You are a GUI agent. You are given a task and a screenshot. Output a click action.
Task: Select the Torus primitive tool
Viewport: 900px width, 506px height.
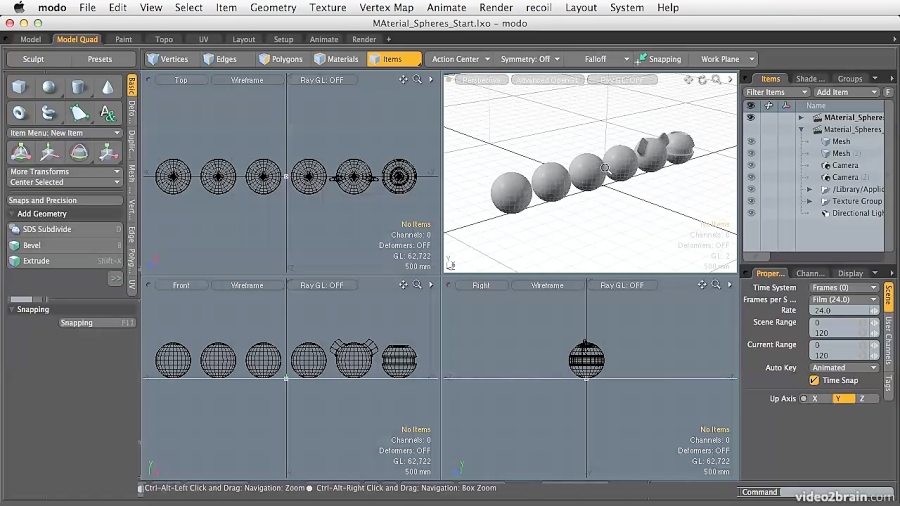pyautogui.click(x=19, y=113)
